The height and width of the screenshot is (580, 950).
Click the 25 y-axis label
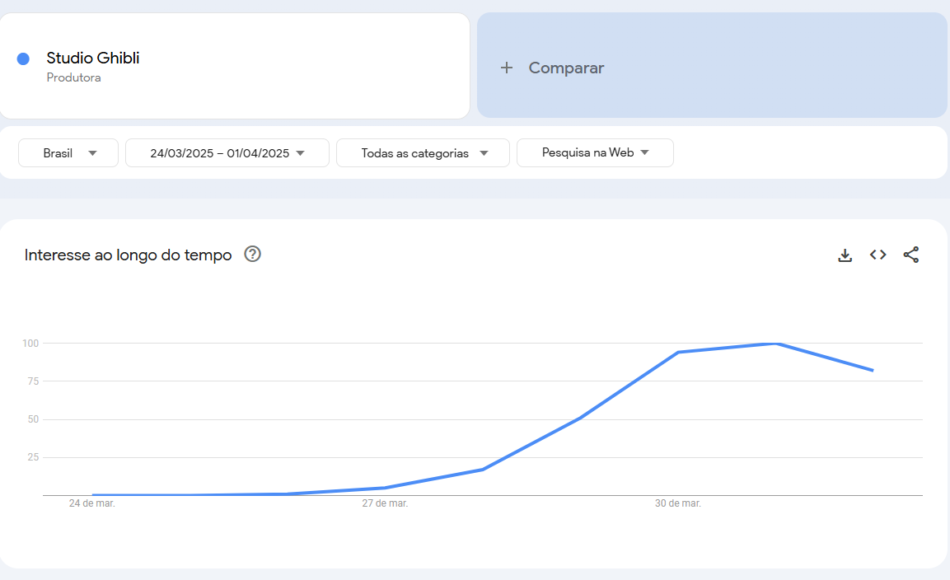tap(33, 458)
